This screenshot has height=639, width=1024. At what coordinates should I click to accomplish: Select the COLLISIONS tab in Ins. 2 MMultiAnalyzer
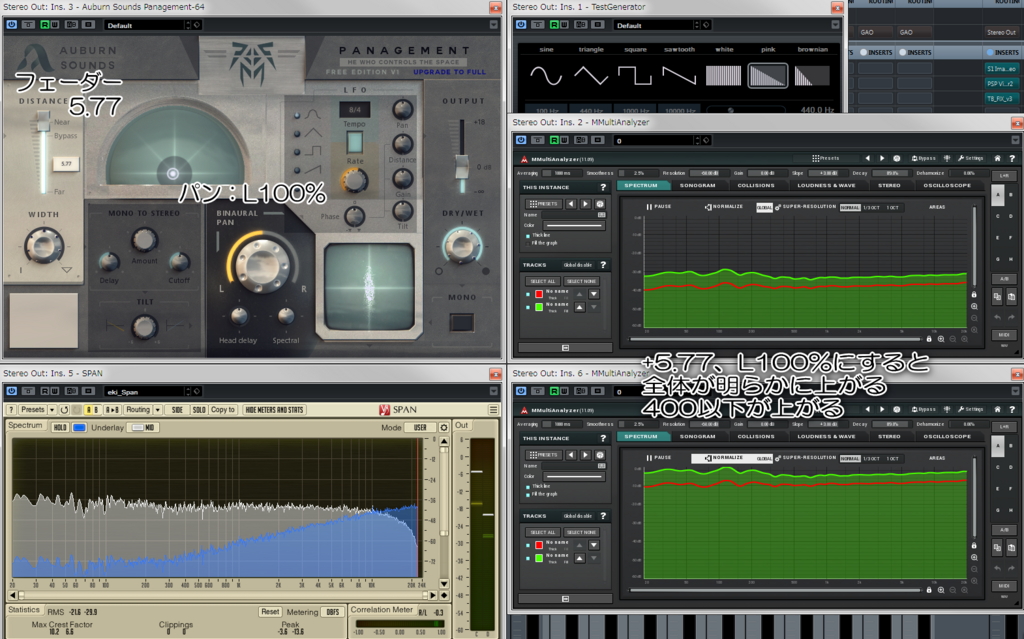(756, 186)
